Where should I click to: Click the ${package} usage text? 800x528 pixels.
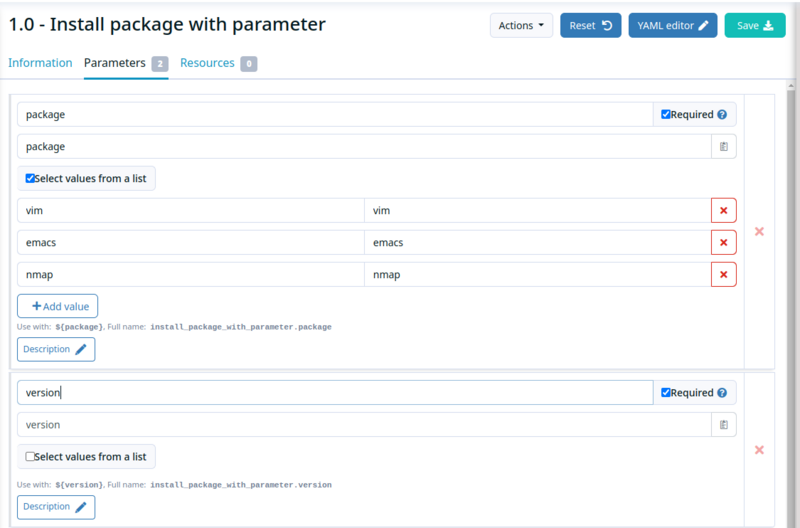[79, 327]
